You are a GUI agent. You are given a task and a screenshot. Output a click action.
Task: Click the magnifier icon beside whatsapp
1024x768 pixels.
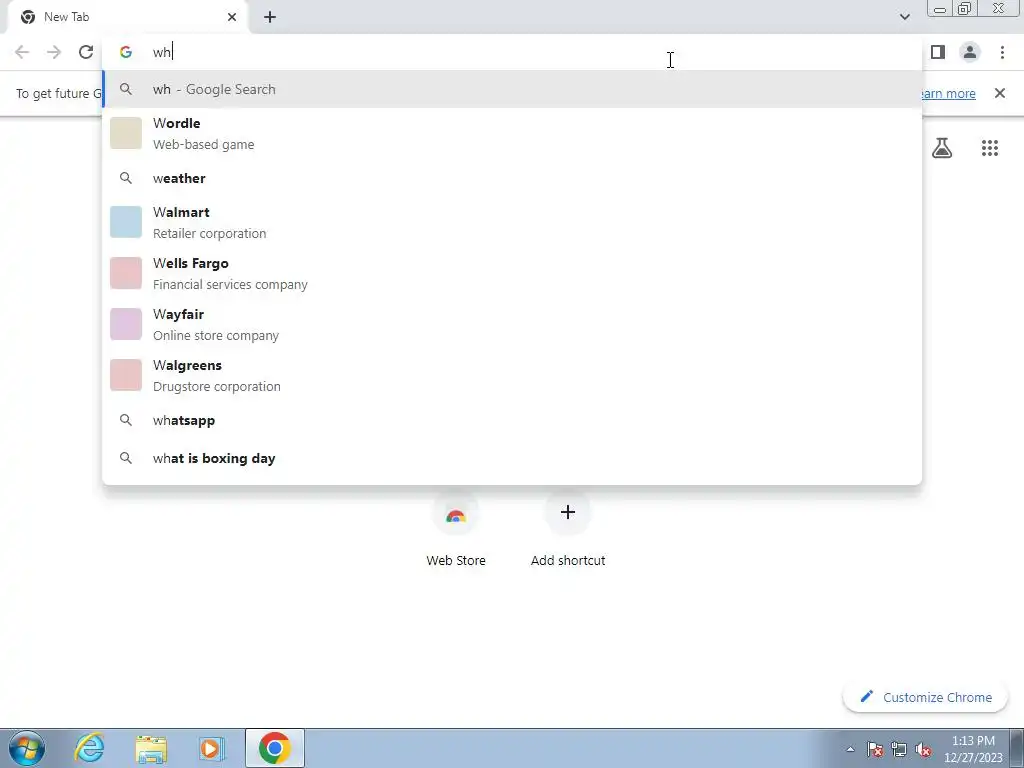tap(126, 420)
